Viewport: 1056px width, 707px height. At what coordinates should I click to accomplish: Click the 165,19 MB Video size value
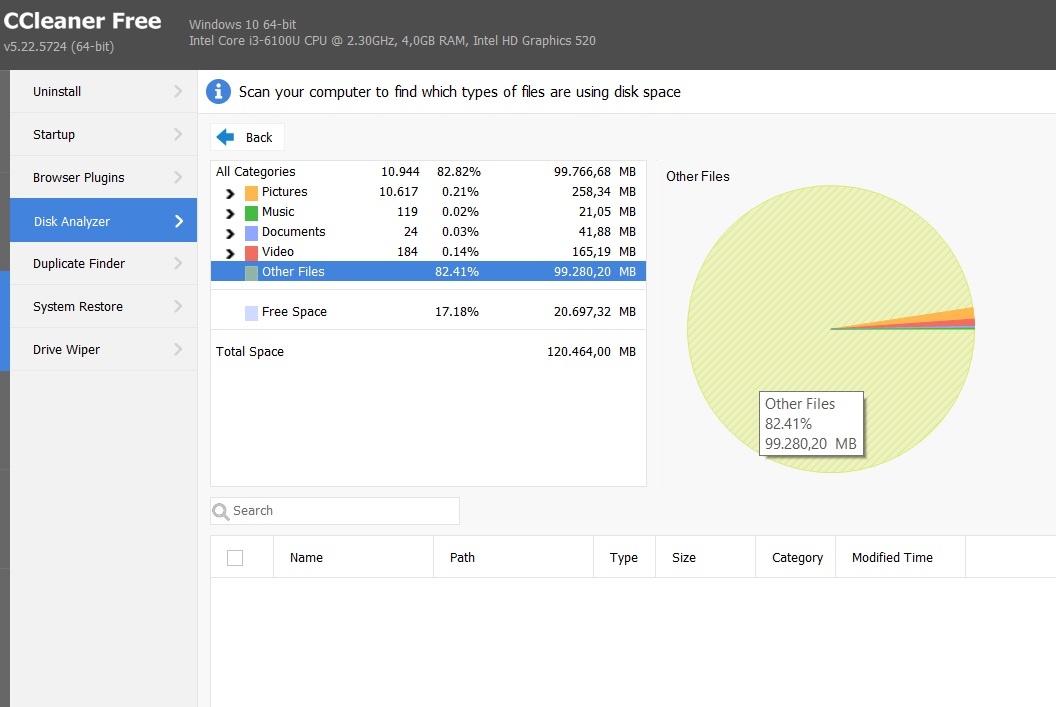click(603, 251)
